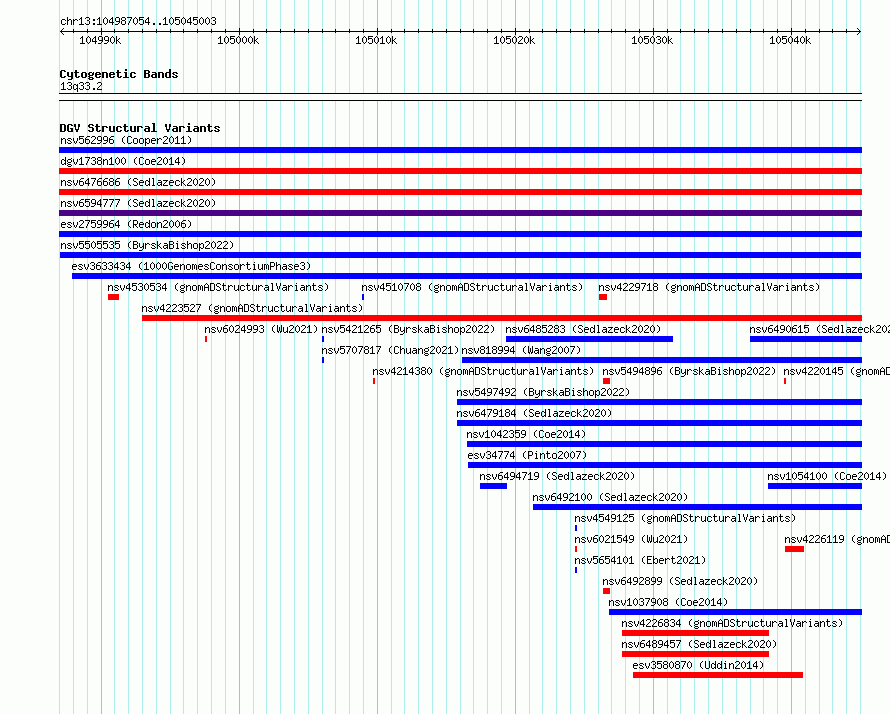This screenshot has height=714, width=890.
Task: Click the Cytogenetic Bands track title
Action: pyautogui.click(x=119, y=74)
